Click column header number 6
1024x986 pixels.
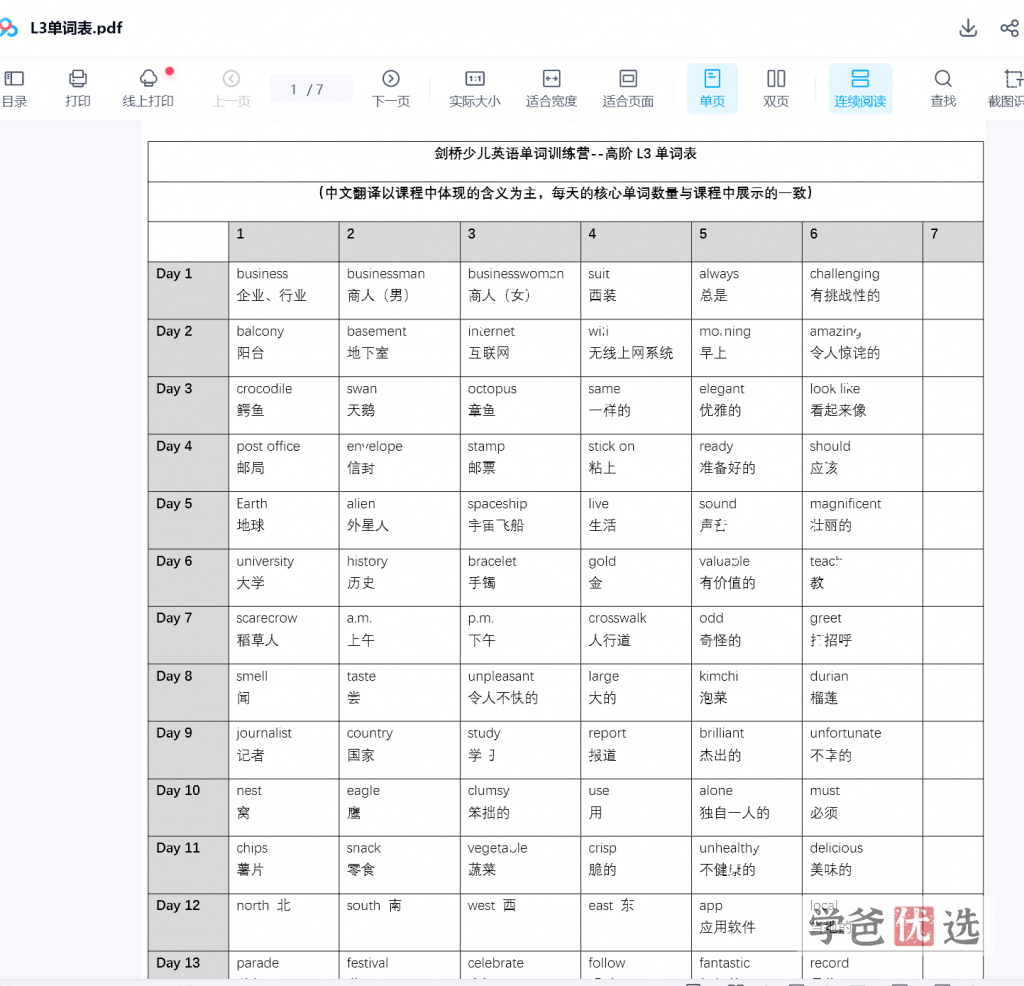tap(862, 241)
